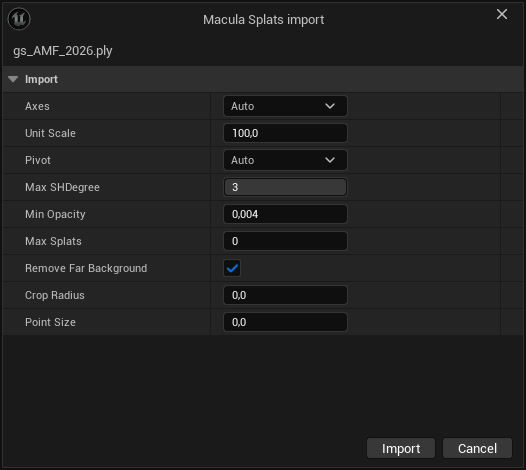Screen dimensions: 526x470
Task: Click the gs_AMF_2026.ply file name
Action: click(63, 51)
